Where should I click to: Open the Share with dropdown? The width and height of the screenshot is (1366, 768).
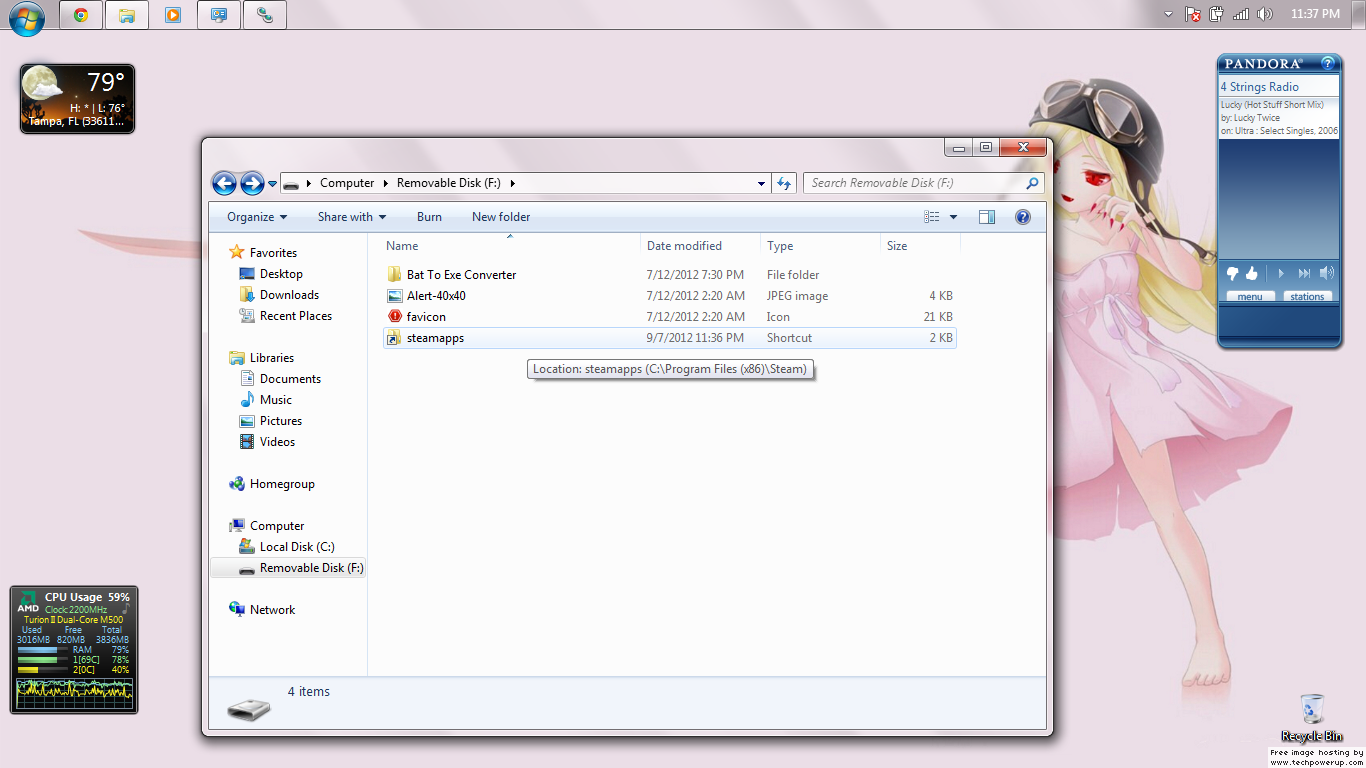[352, 217]
